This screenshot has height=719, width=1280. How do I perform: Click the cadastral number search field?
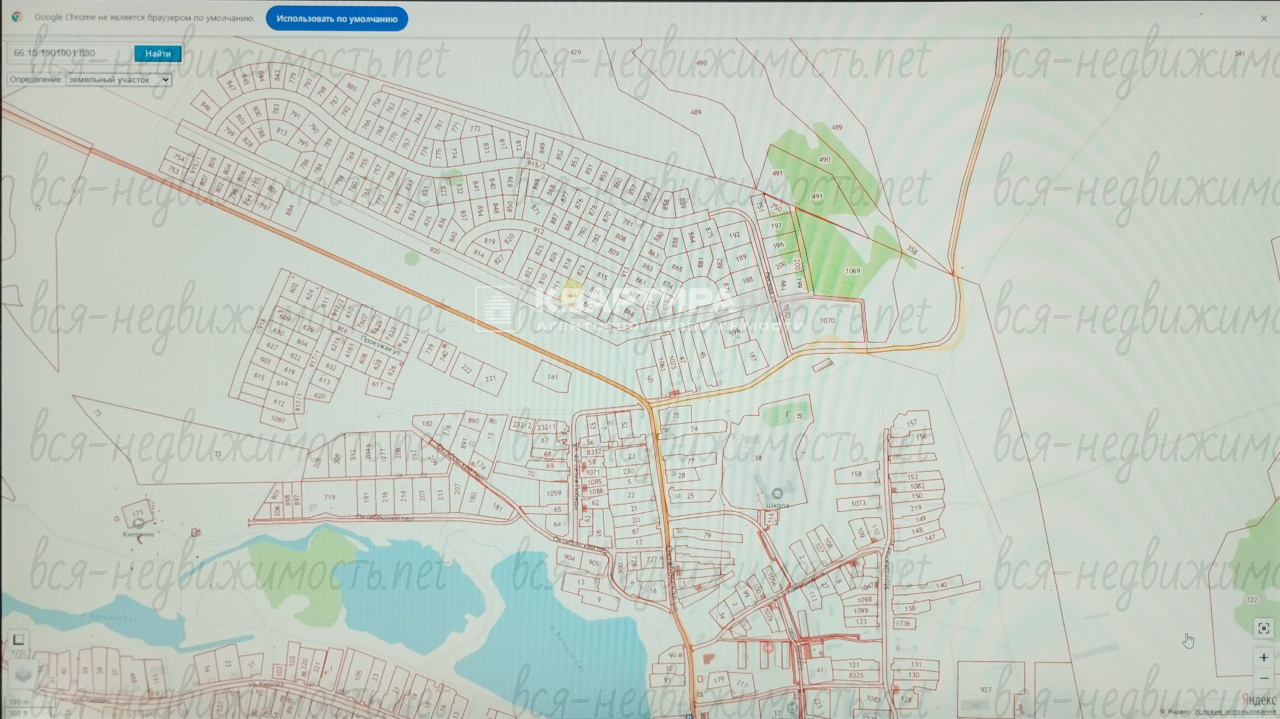pyautogui.click(x=68, y=53)
